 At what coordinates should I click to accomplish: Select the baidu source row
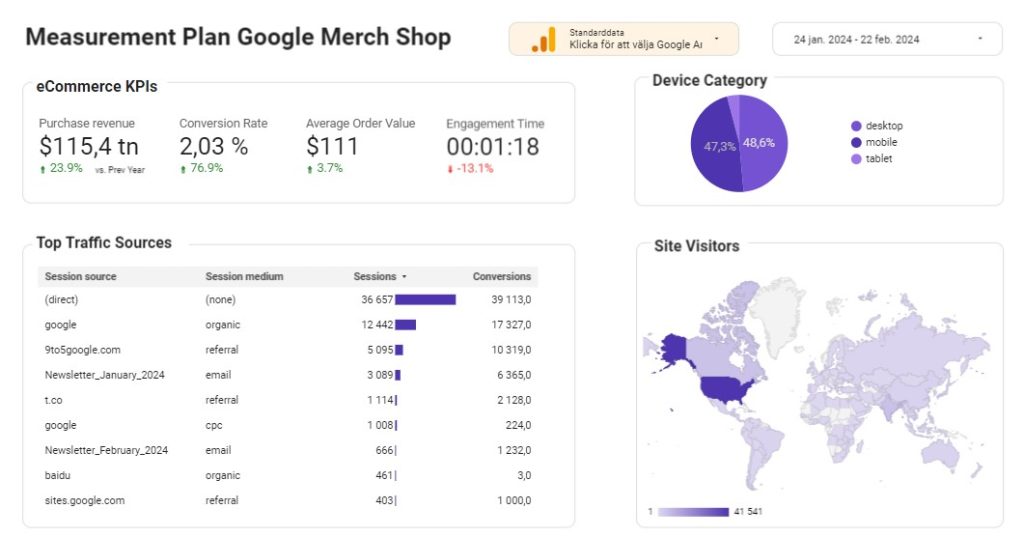[288, 476]
